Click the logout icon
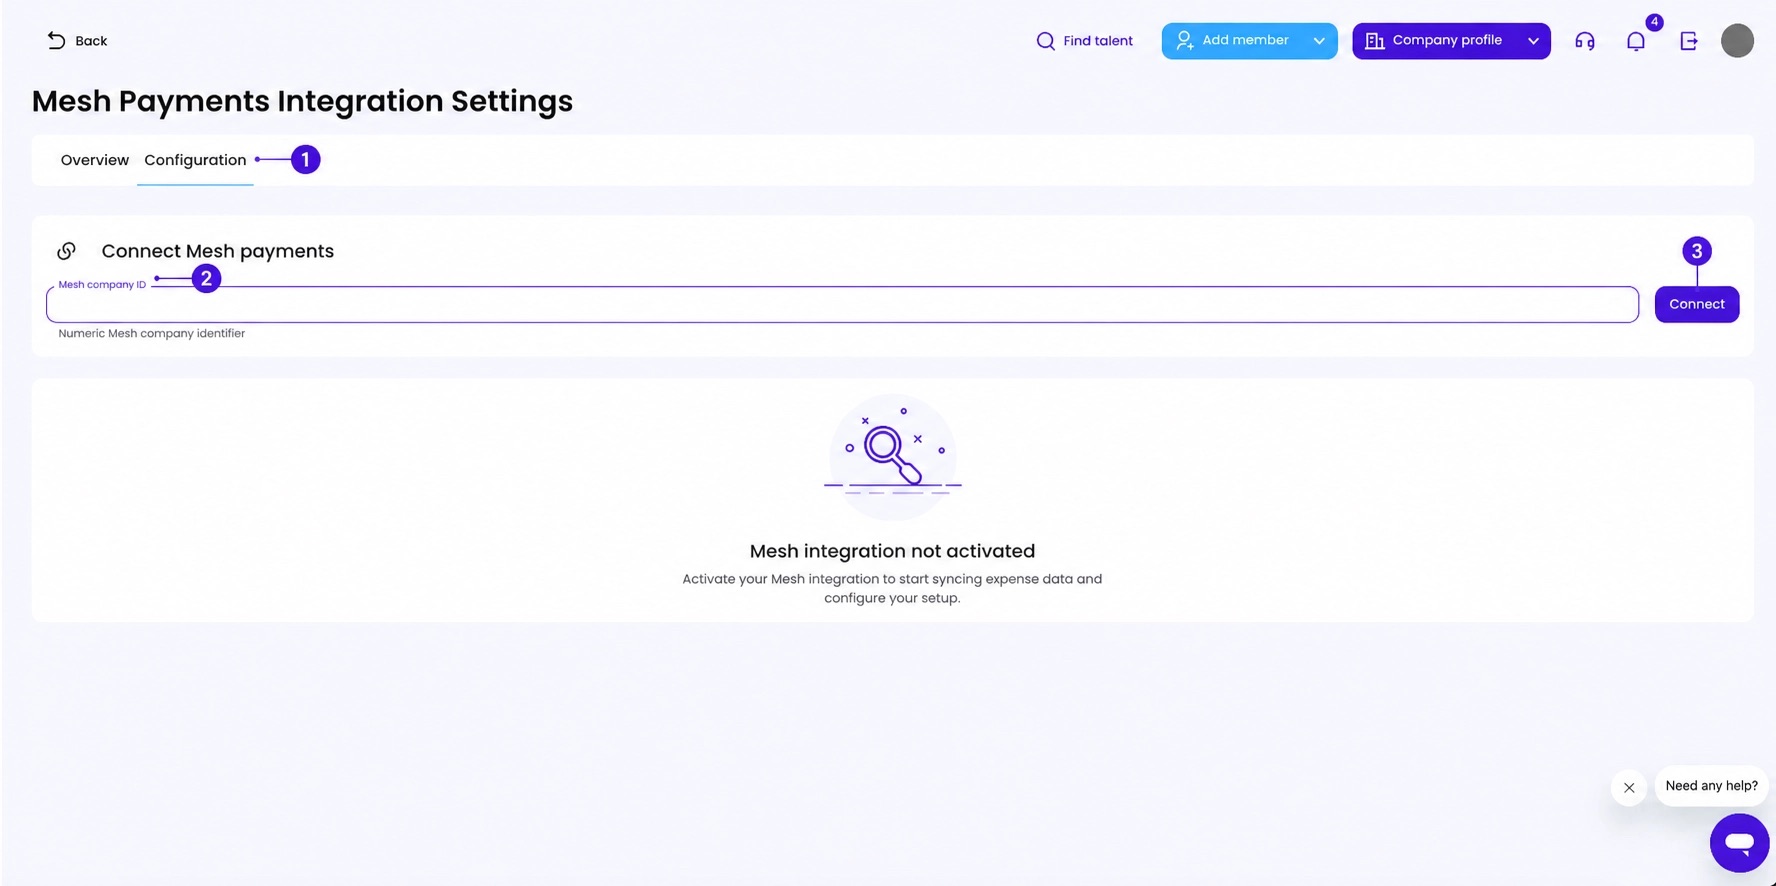1776x886 pixels. click(x=1689, y=41)
